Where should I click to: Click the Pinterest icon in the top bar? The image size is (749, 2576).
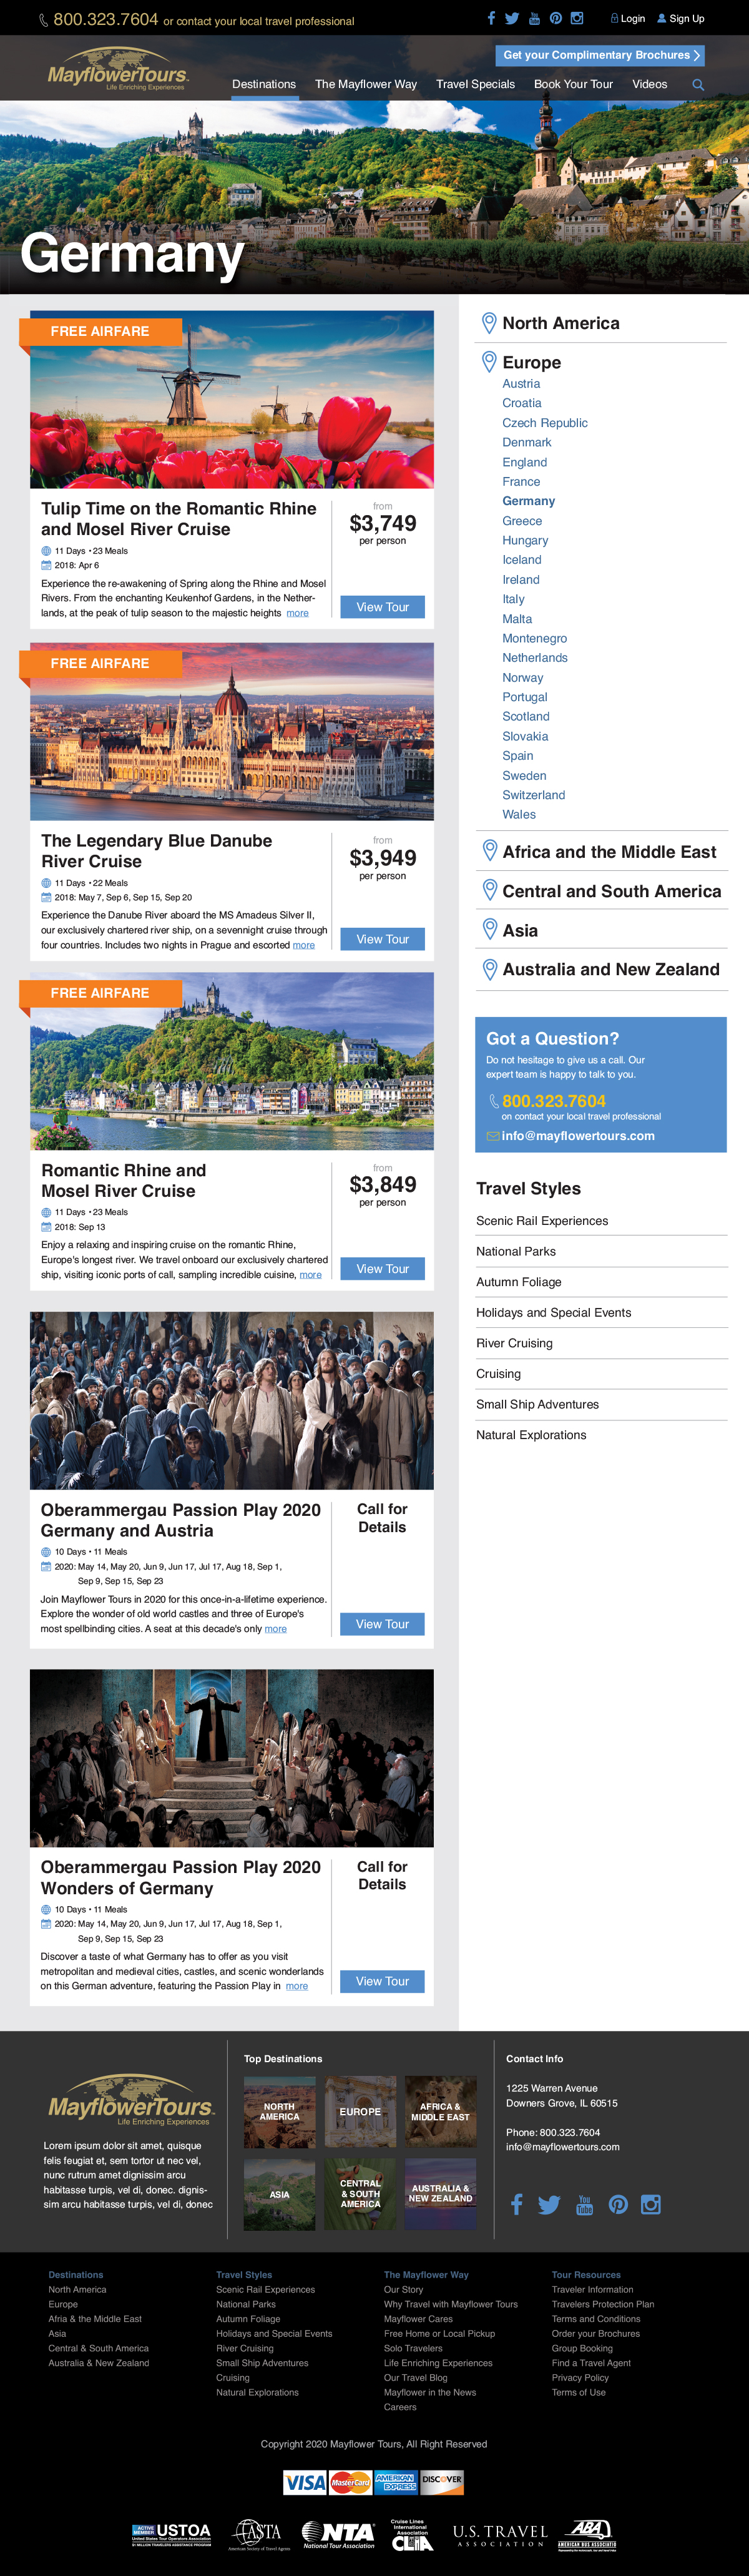(x=555, y=18)
